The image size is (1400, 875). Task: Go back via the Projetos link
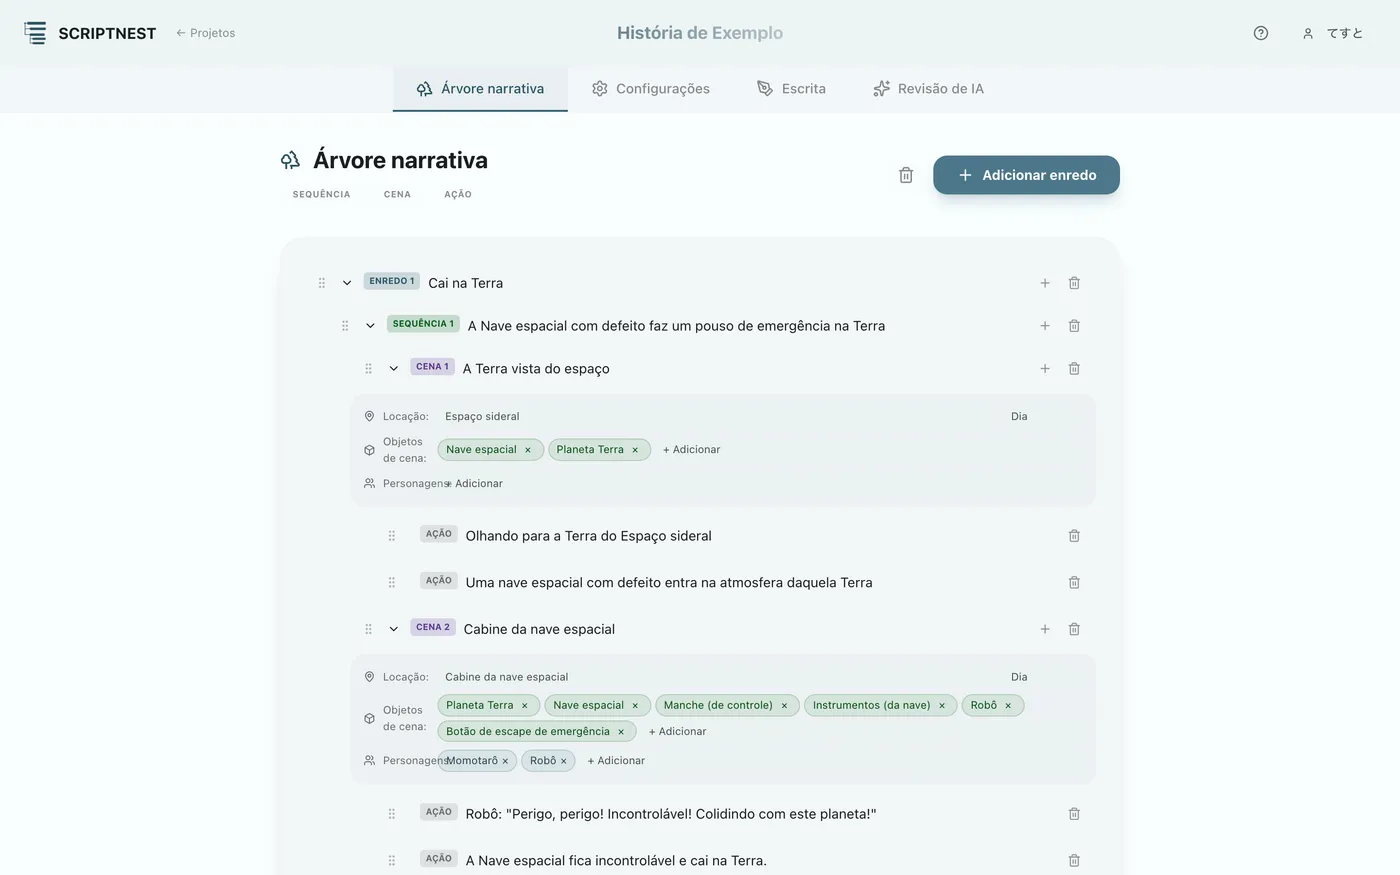(206, 33)
